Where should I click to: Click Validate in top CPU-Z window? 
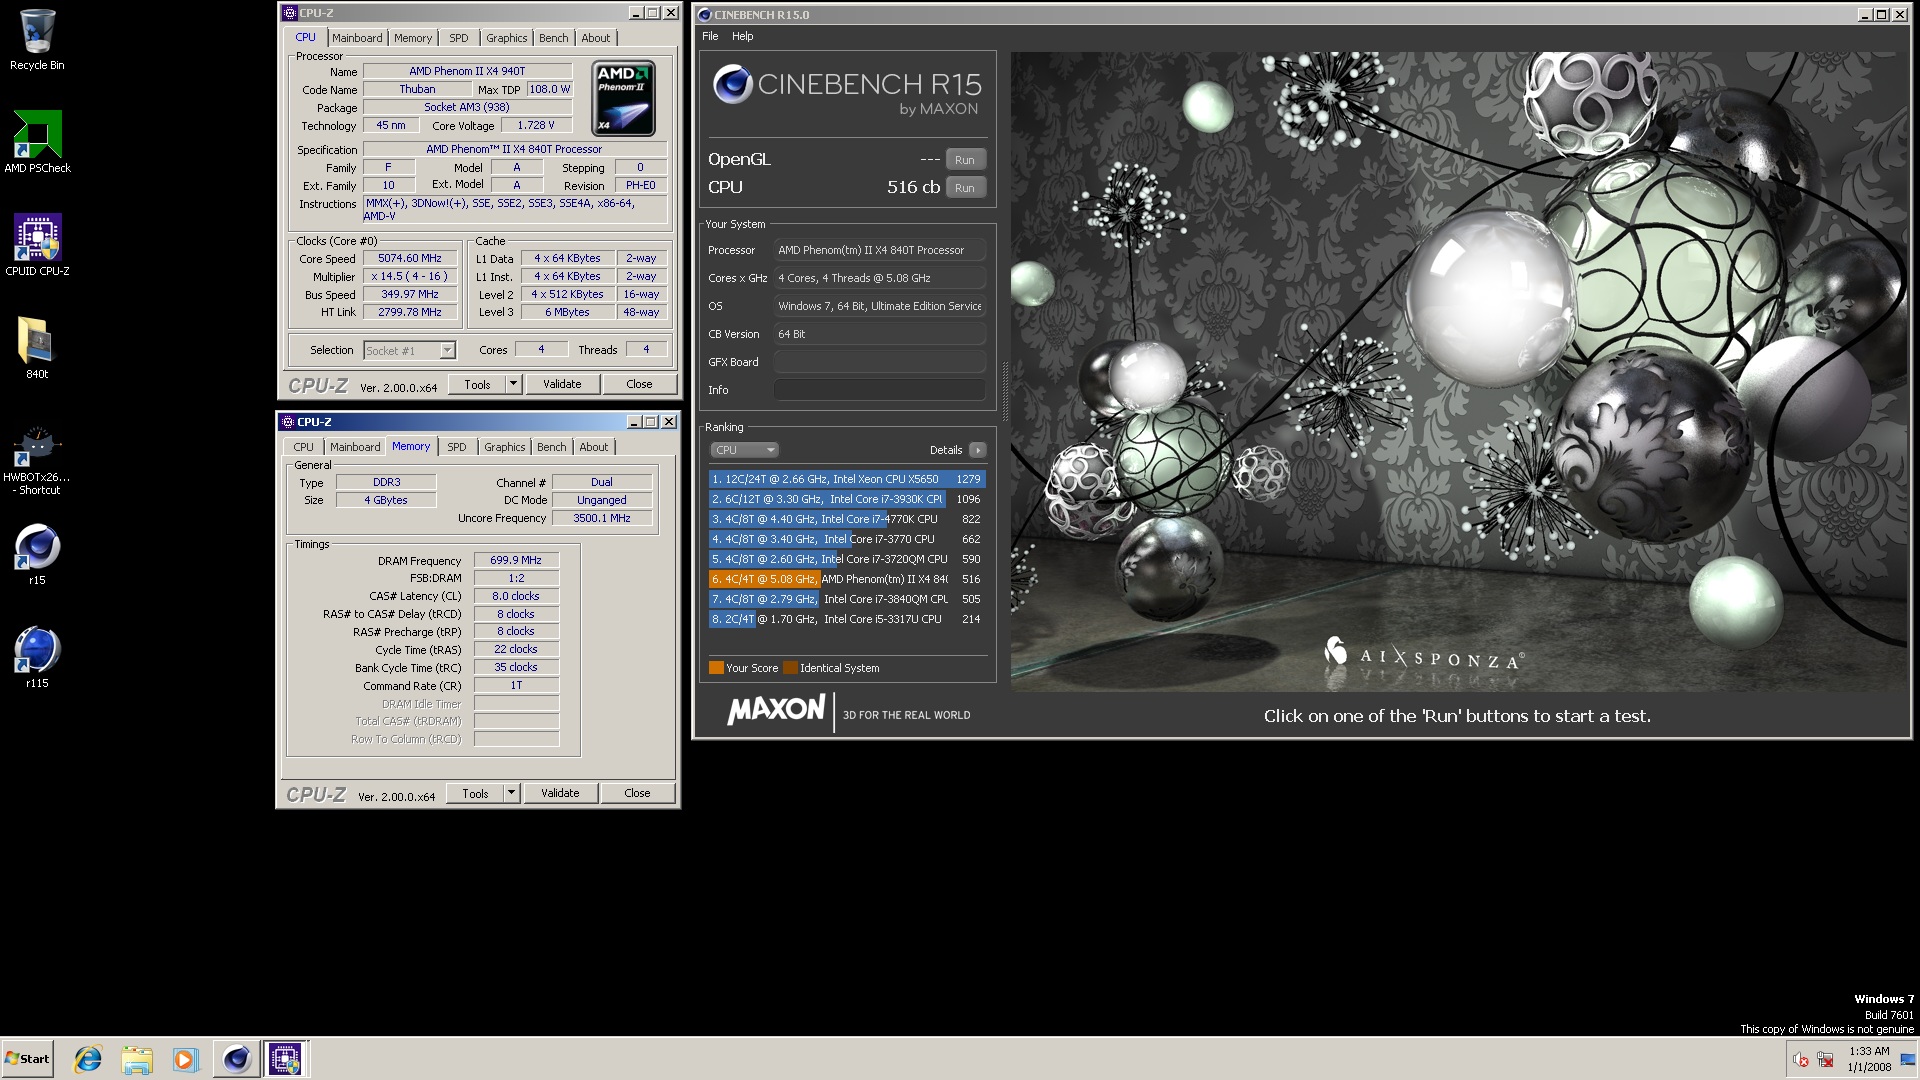click(x=562, y=384)
